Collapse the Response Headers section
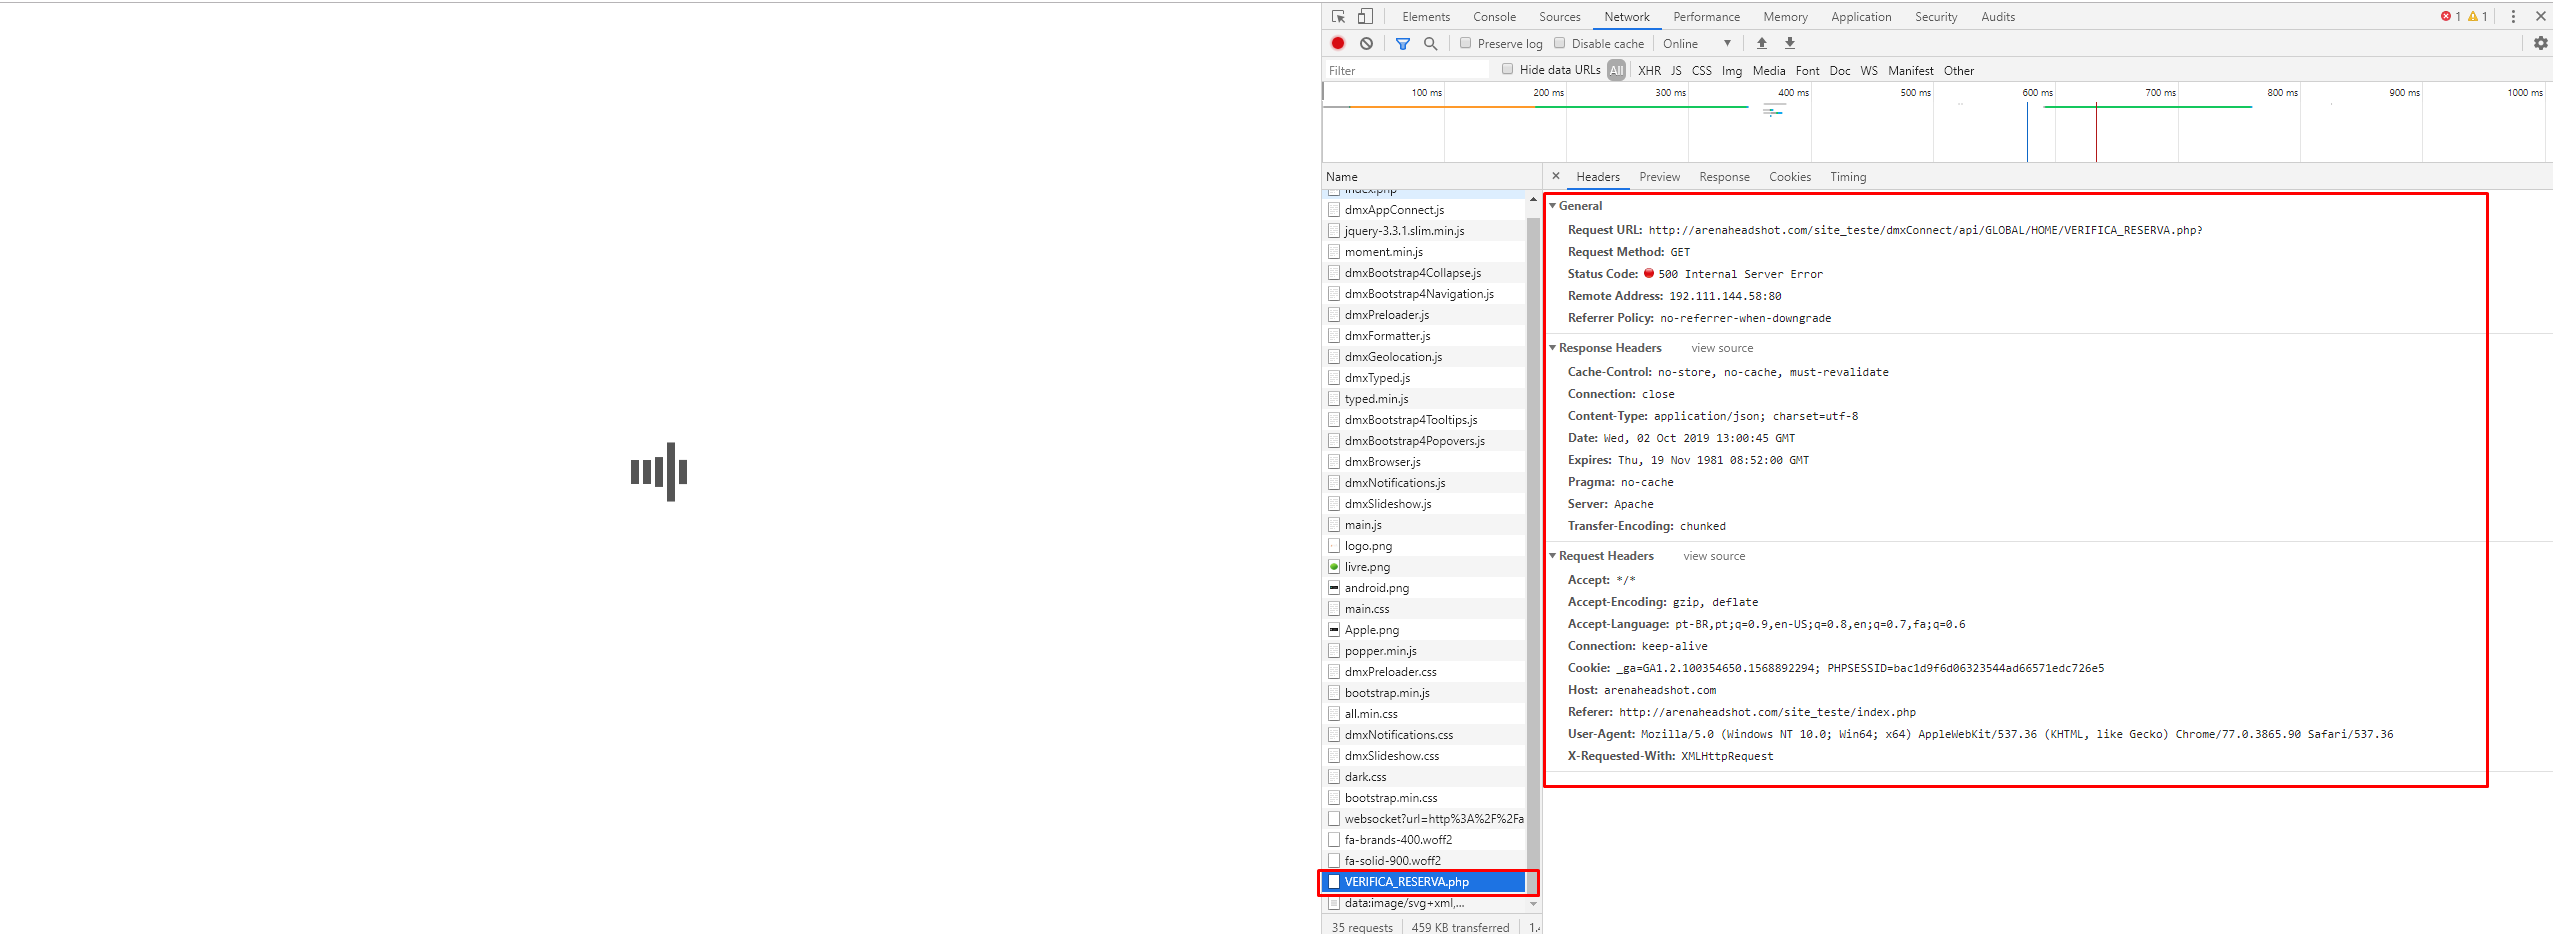 point(1553,348)
